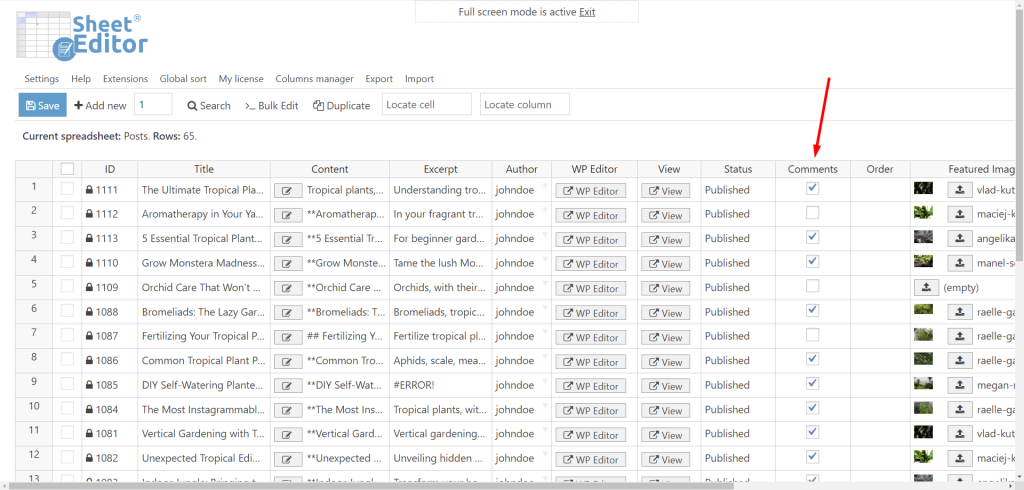Open author dropdown for post 1085
The height and width of the screenshot is (490, 1024).
click(x=543, y=382)
